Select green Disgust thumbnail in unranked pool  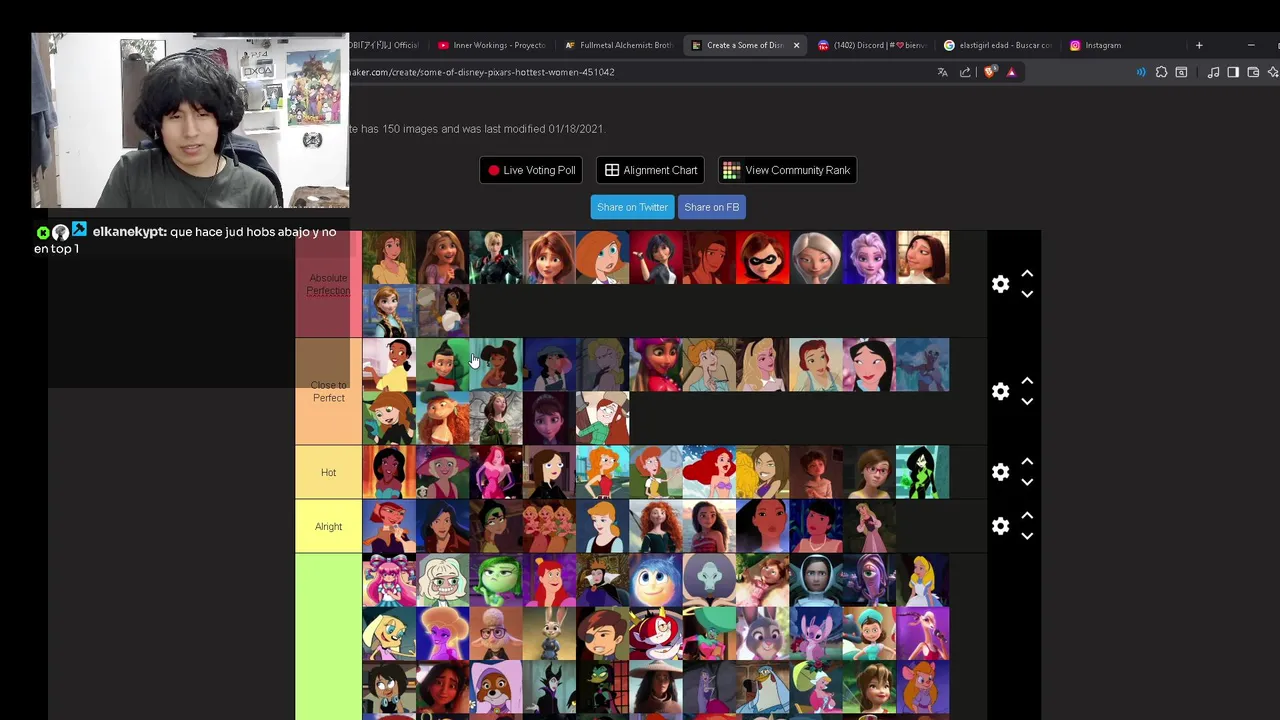click(495, 580)
